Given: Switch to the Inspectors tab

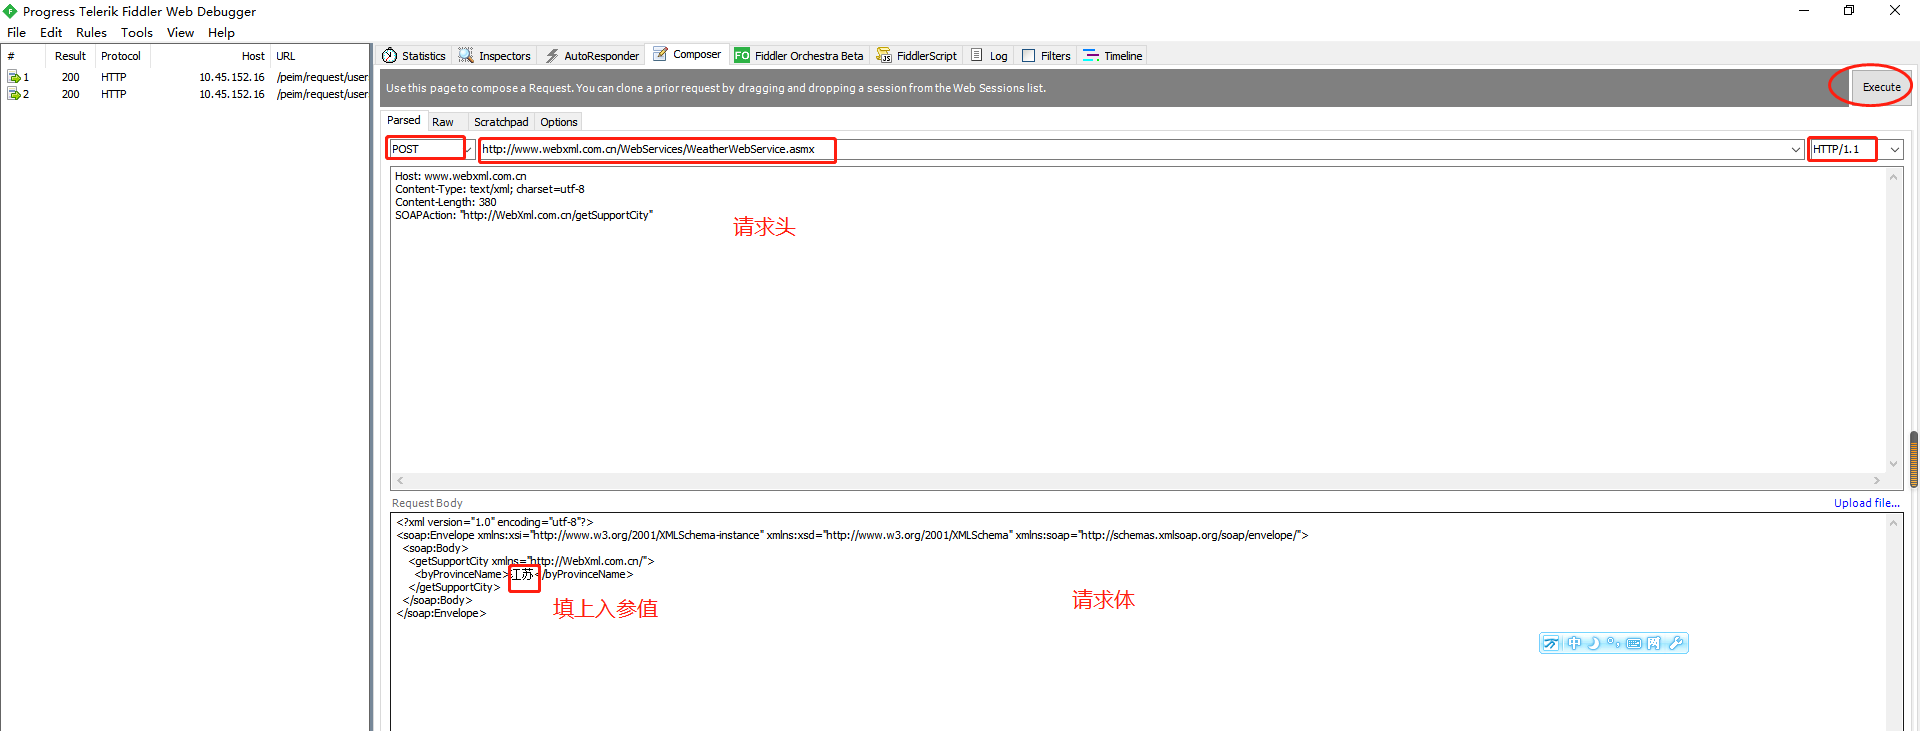Looking at the screenshot, I should click(494, 56).
